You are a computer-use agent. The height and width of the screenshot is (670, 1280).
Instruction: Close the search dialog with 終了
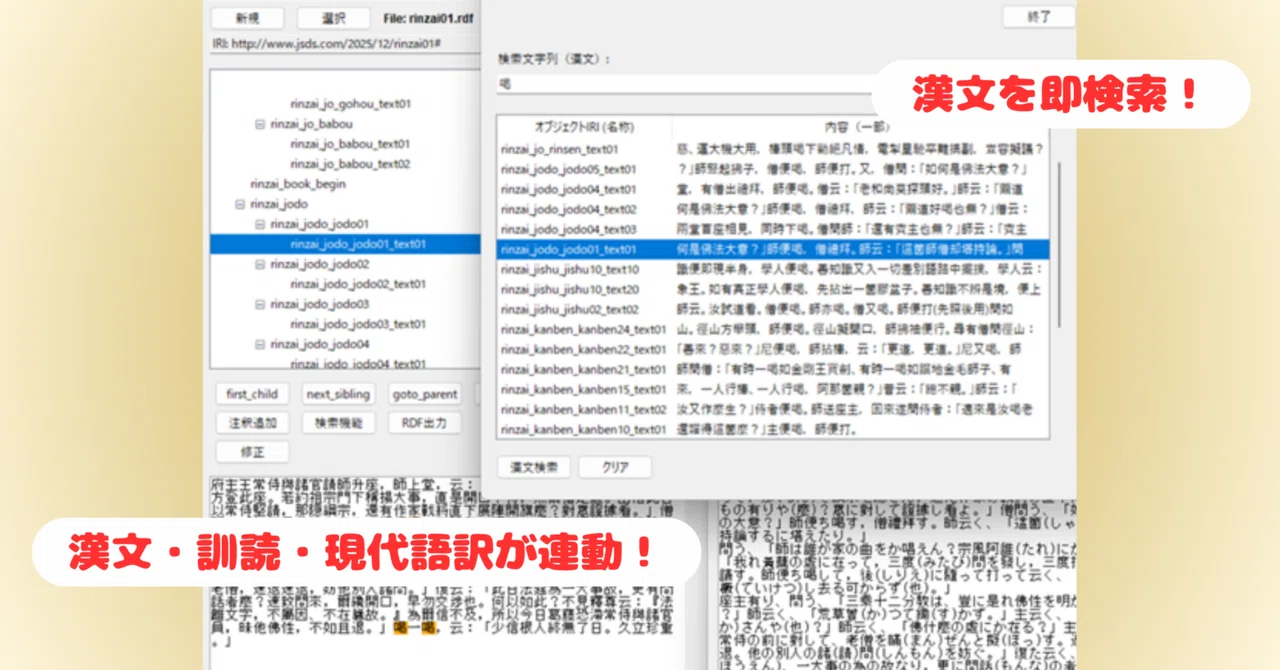1038,17
